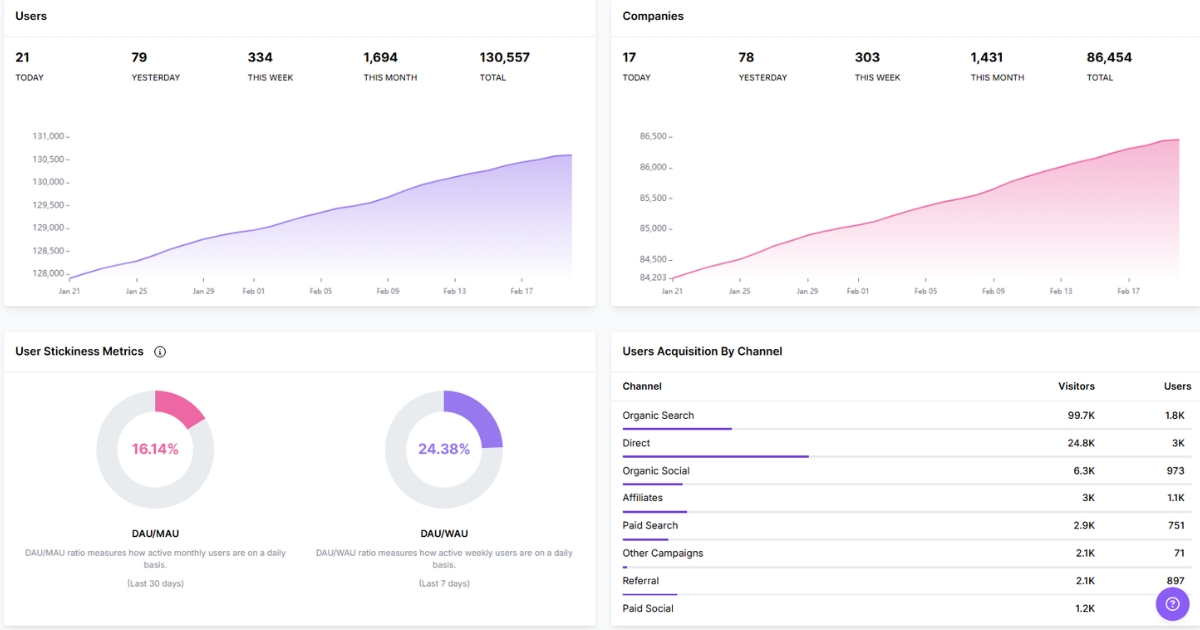Click the Users total count 130,557
Screen dimensions: 1200x630
click(x=504, y=57)
